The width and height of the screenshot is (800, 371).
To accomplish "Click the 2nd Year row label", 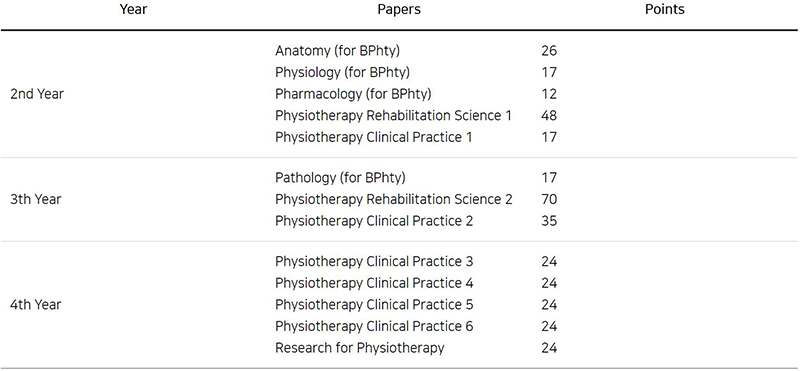I will tap(37, 94).
